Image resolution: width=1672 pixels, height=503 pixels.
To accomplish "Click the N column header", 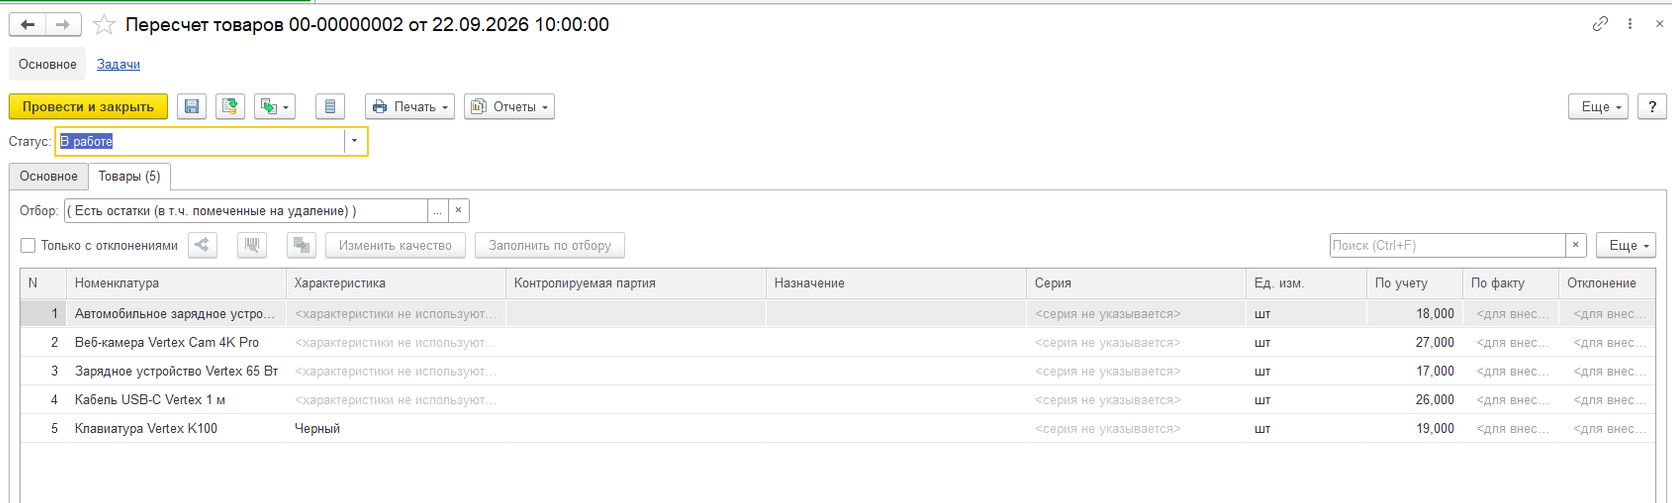I will pos(43,284).
